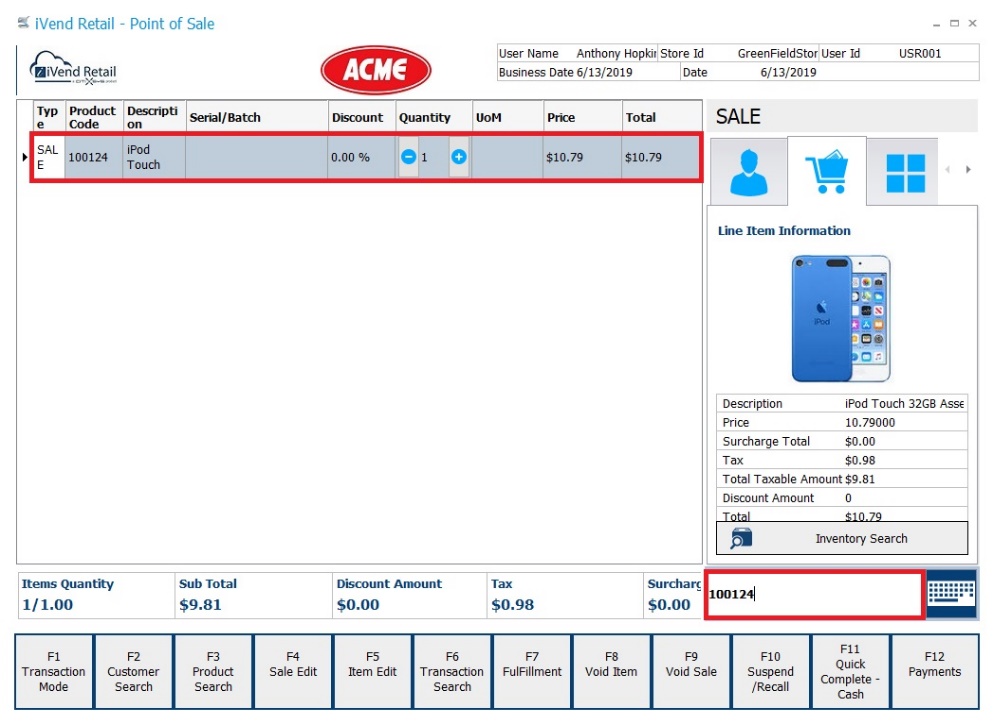Click the product code entry field
The width and height of the screenshot is (993, 724).
(814, 594)
